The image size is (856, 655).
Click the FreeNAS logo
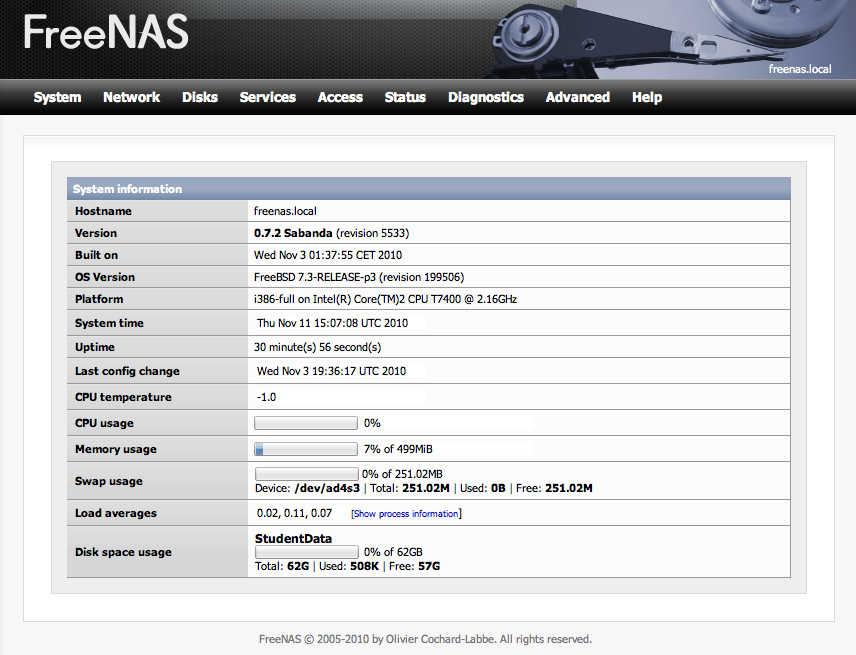click(105, 33)
